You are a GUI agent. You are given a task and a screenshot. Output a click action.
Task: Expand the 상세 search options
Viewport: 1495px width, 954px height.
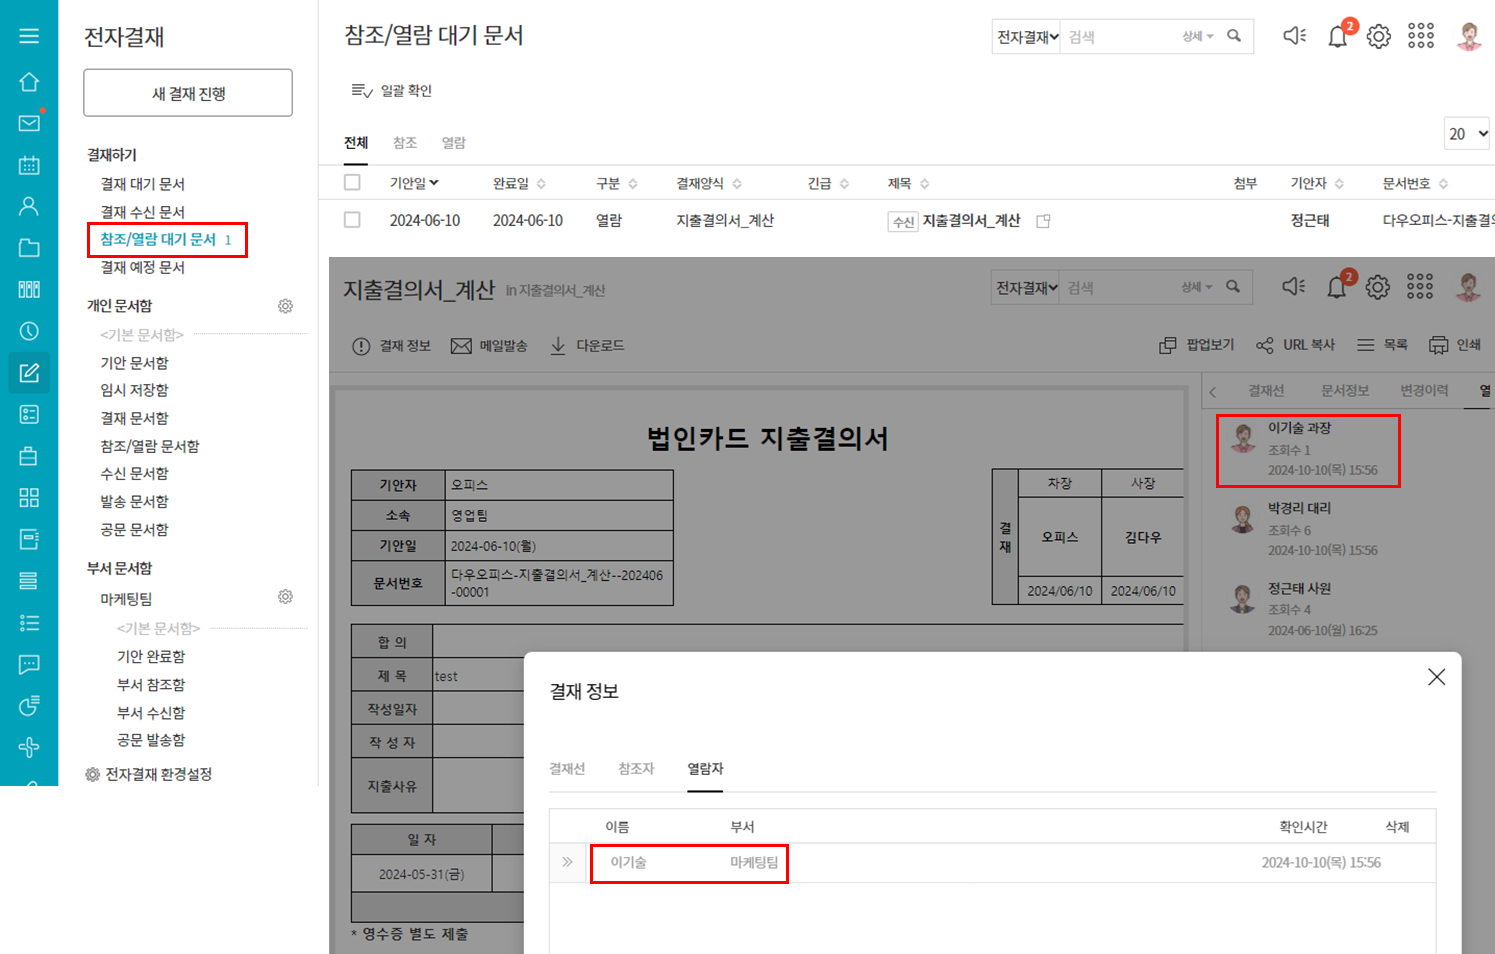[x=1197, y=37]
